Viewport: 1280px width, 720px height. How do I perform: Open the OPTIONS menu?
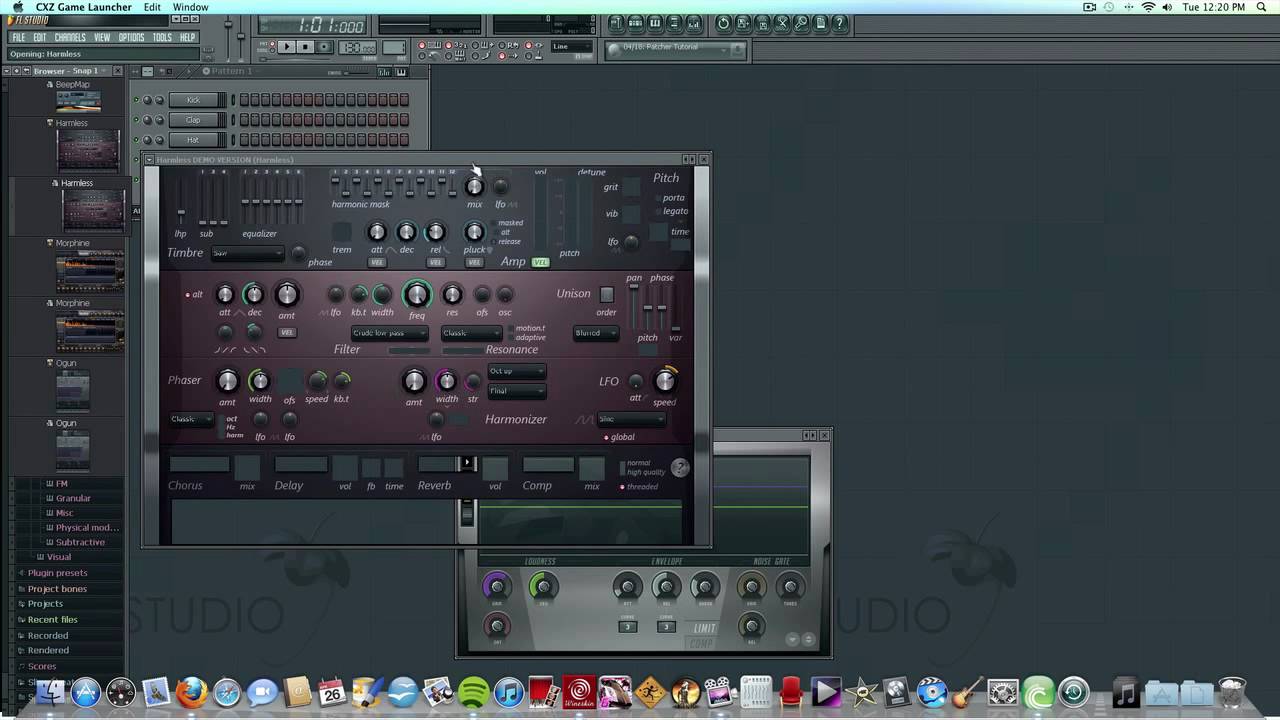[132, 37]
